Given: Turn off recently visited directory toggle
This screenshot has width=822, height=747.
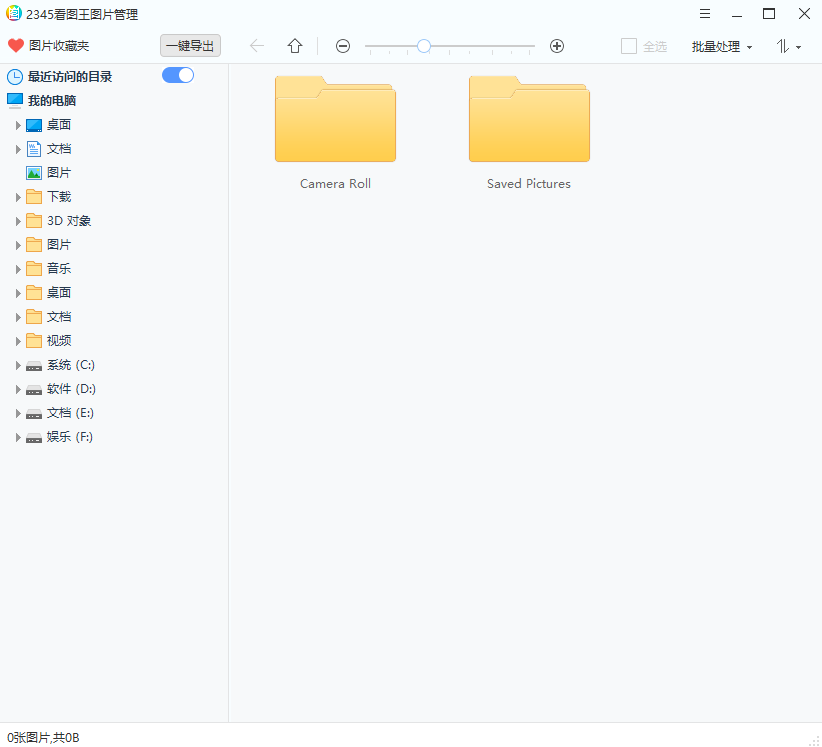Looking at the screenshot, I should pos(177,74).
